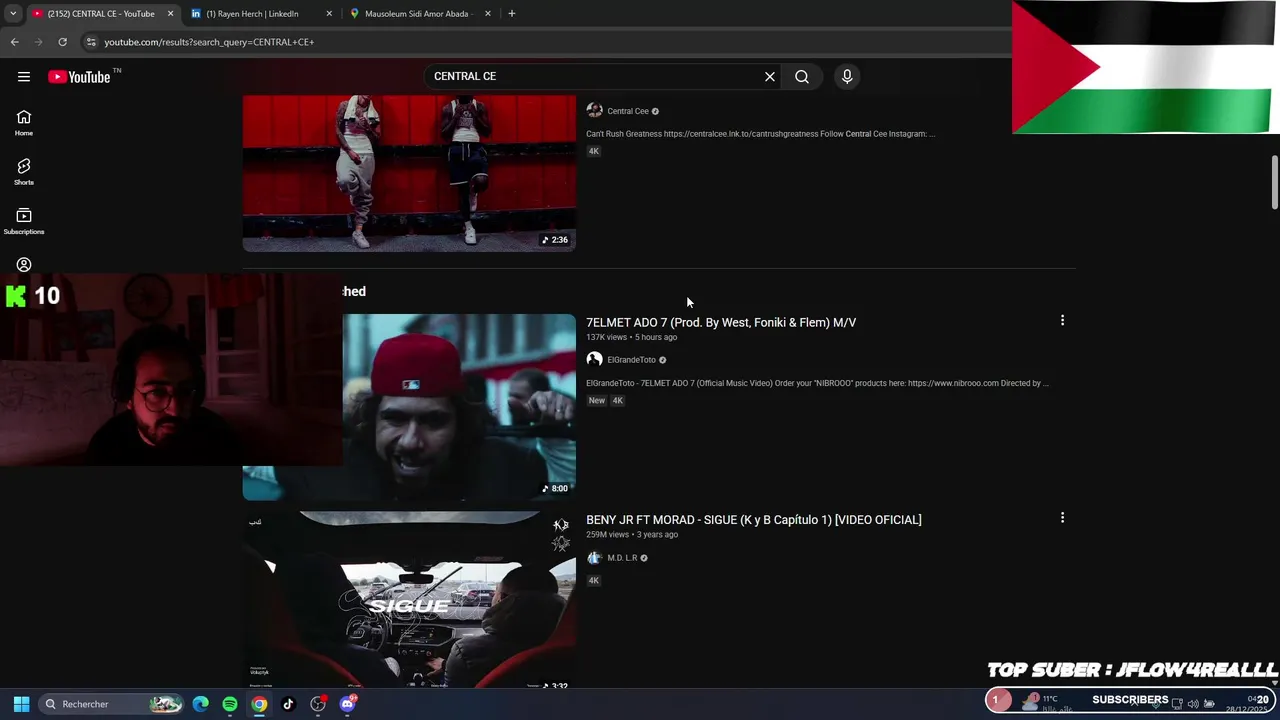The height and width of the screenshot is (720, 1280).
Task: Open the Central Cee channel avatar
Action: coord(594,111)
